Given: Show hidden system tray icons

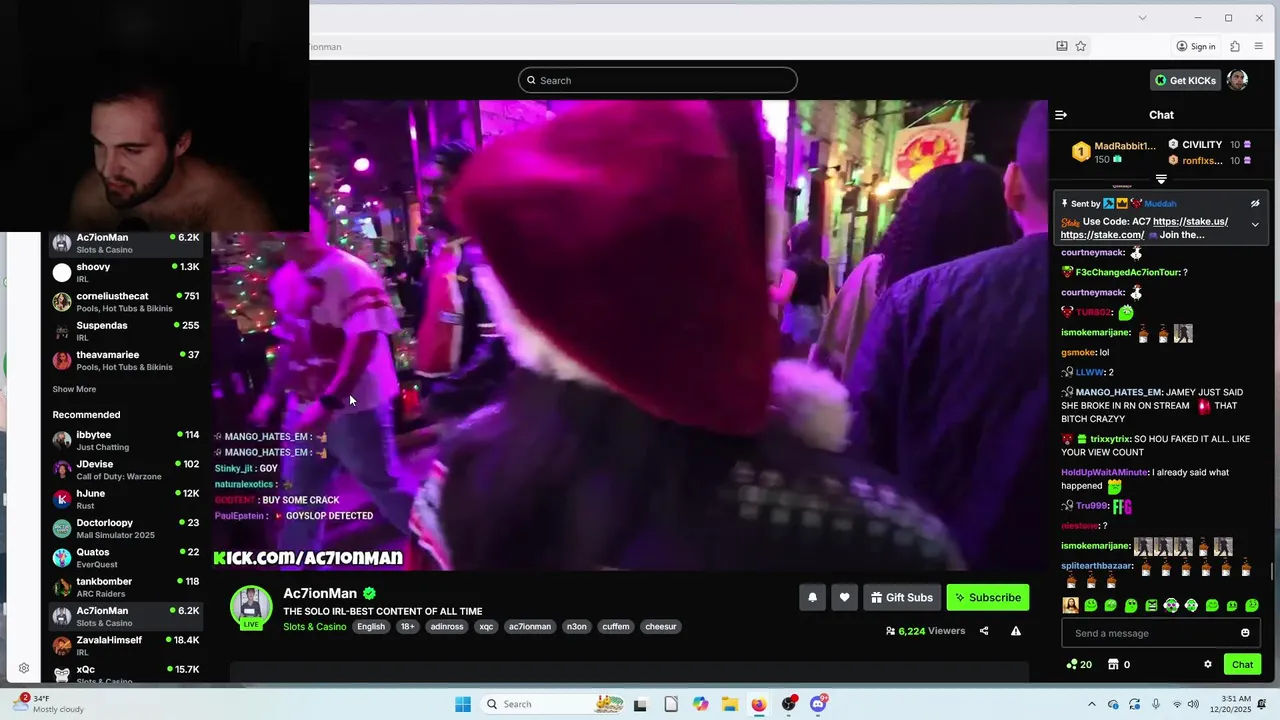Looking at the screenshot, I should tap(1091, 704).
